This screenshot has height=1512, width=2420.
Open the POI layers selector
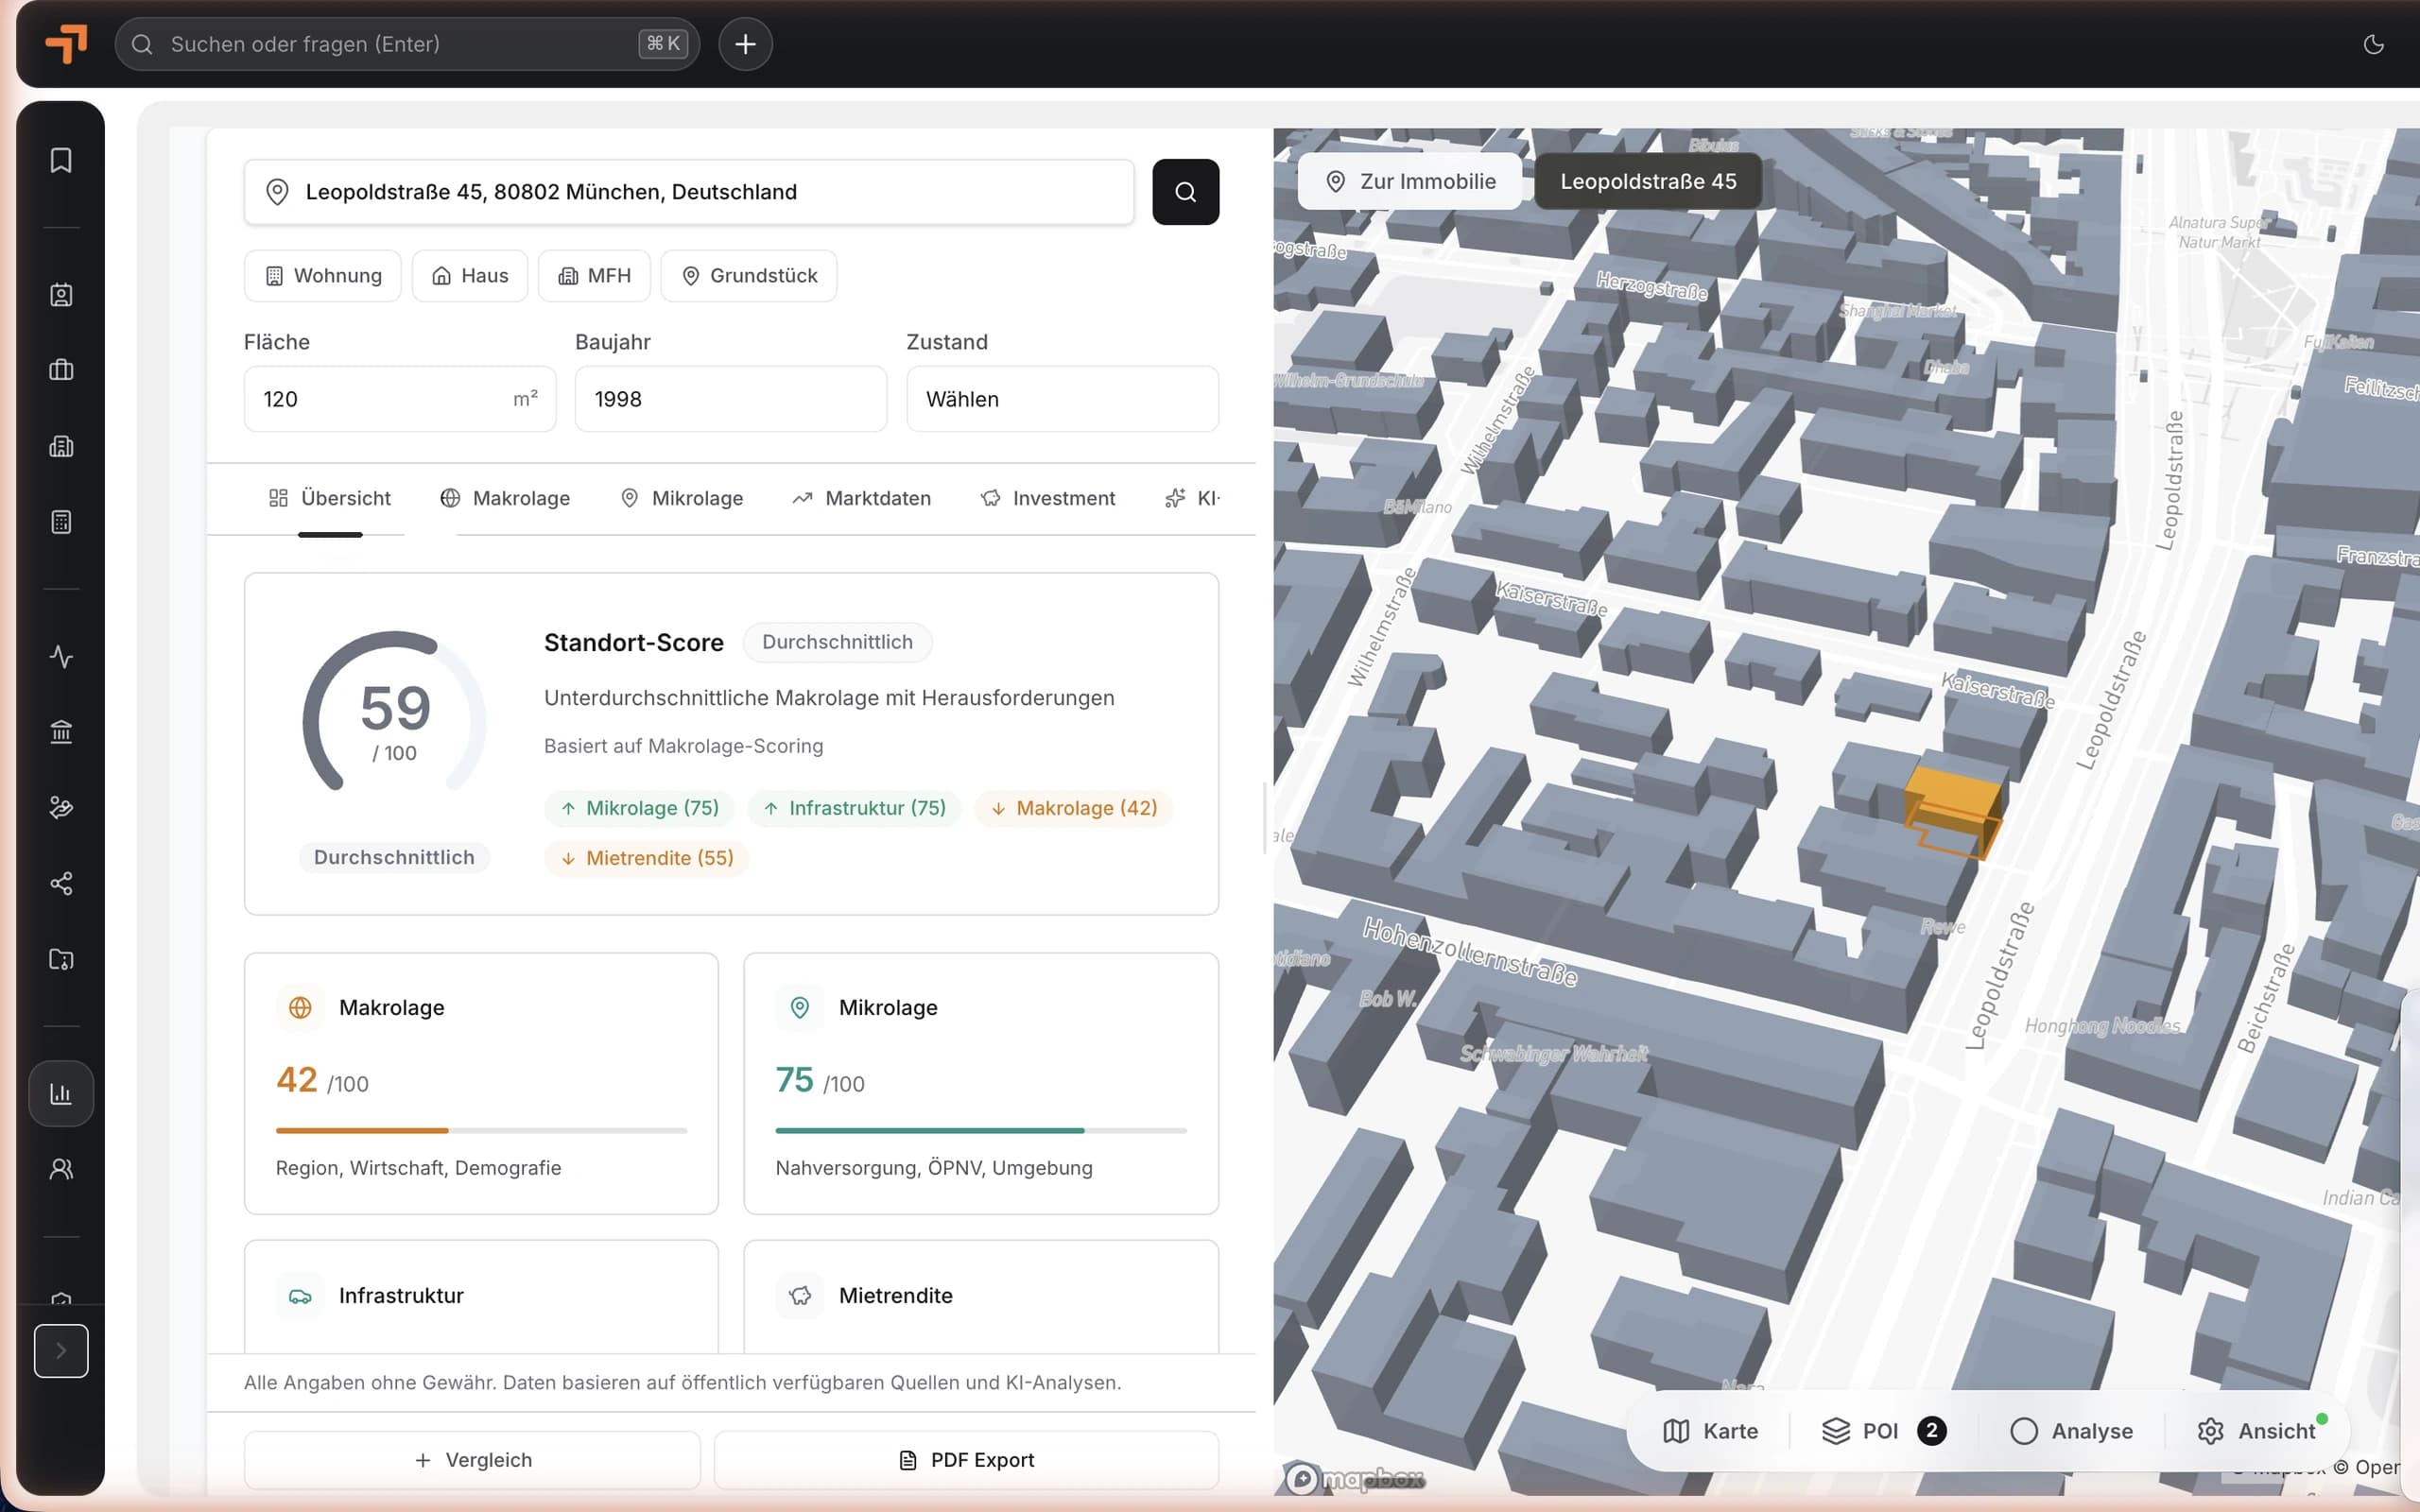[1882, 1431]
